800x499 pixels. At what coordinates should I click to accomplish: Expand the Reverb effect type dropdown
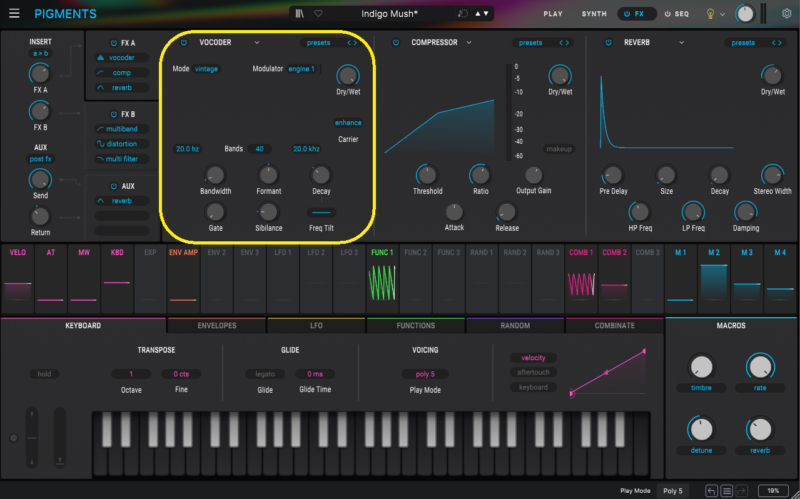[681, 42]
